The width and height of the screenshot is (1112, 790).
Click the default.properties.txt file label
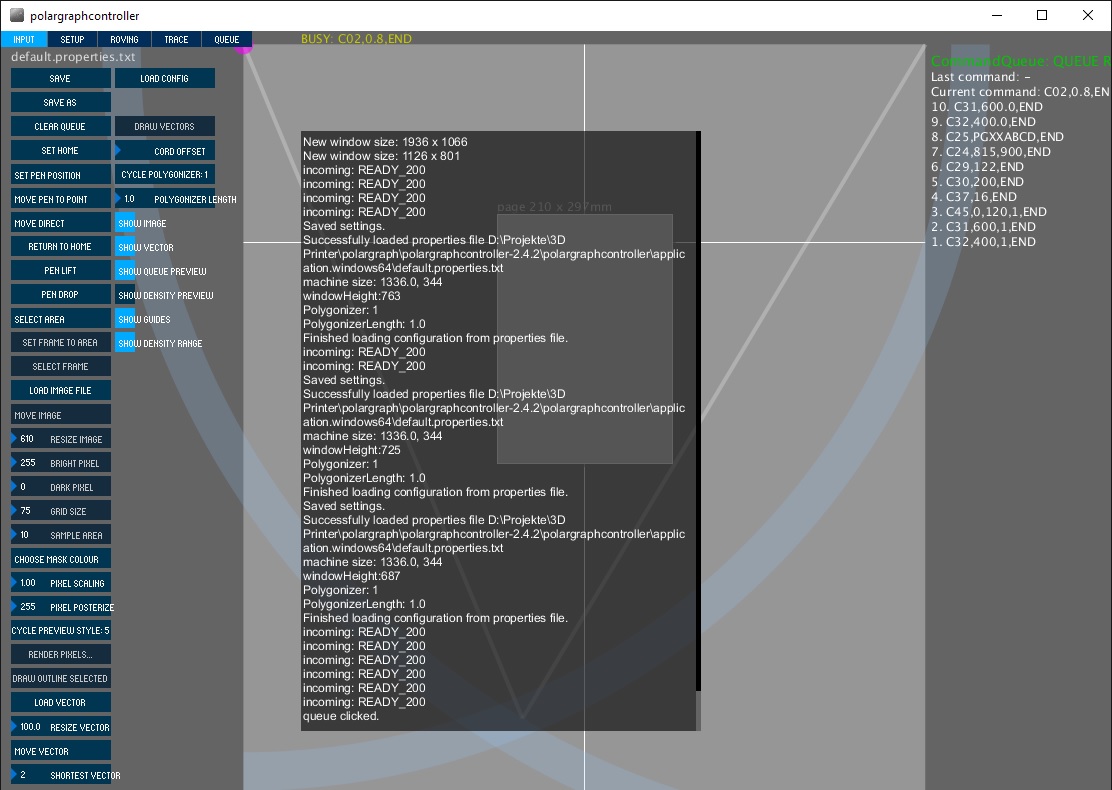click(x=73, y=57)
